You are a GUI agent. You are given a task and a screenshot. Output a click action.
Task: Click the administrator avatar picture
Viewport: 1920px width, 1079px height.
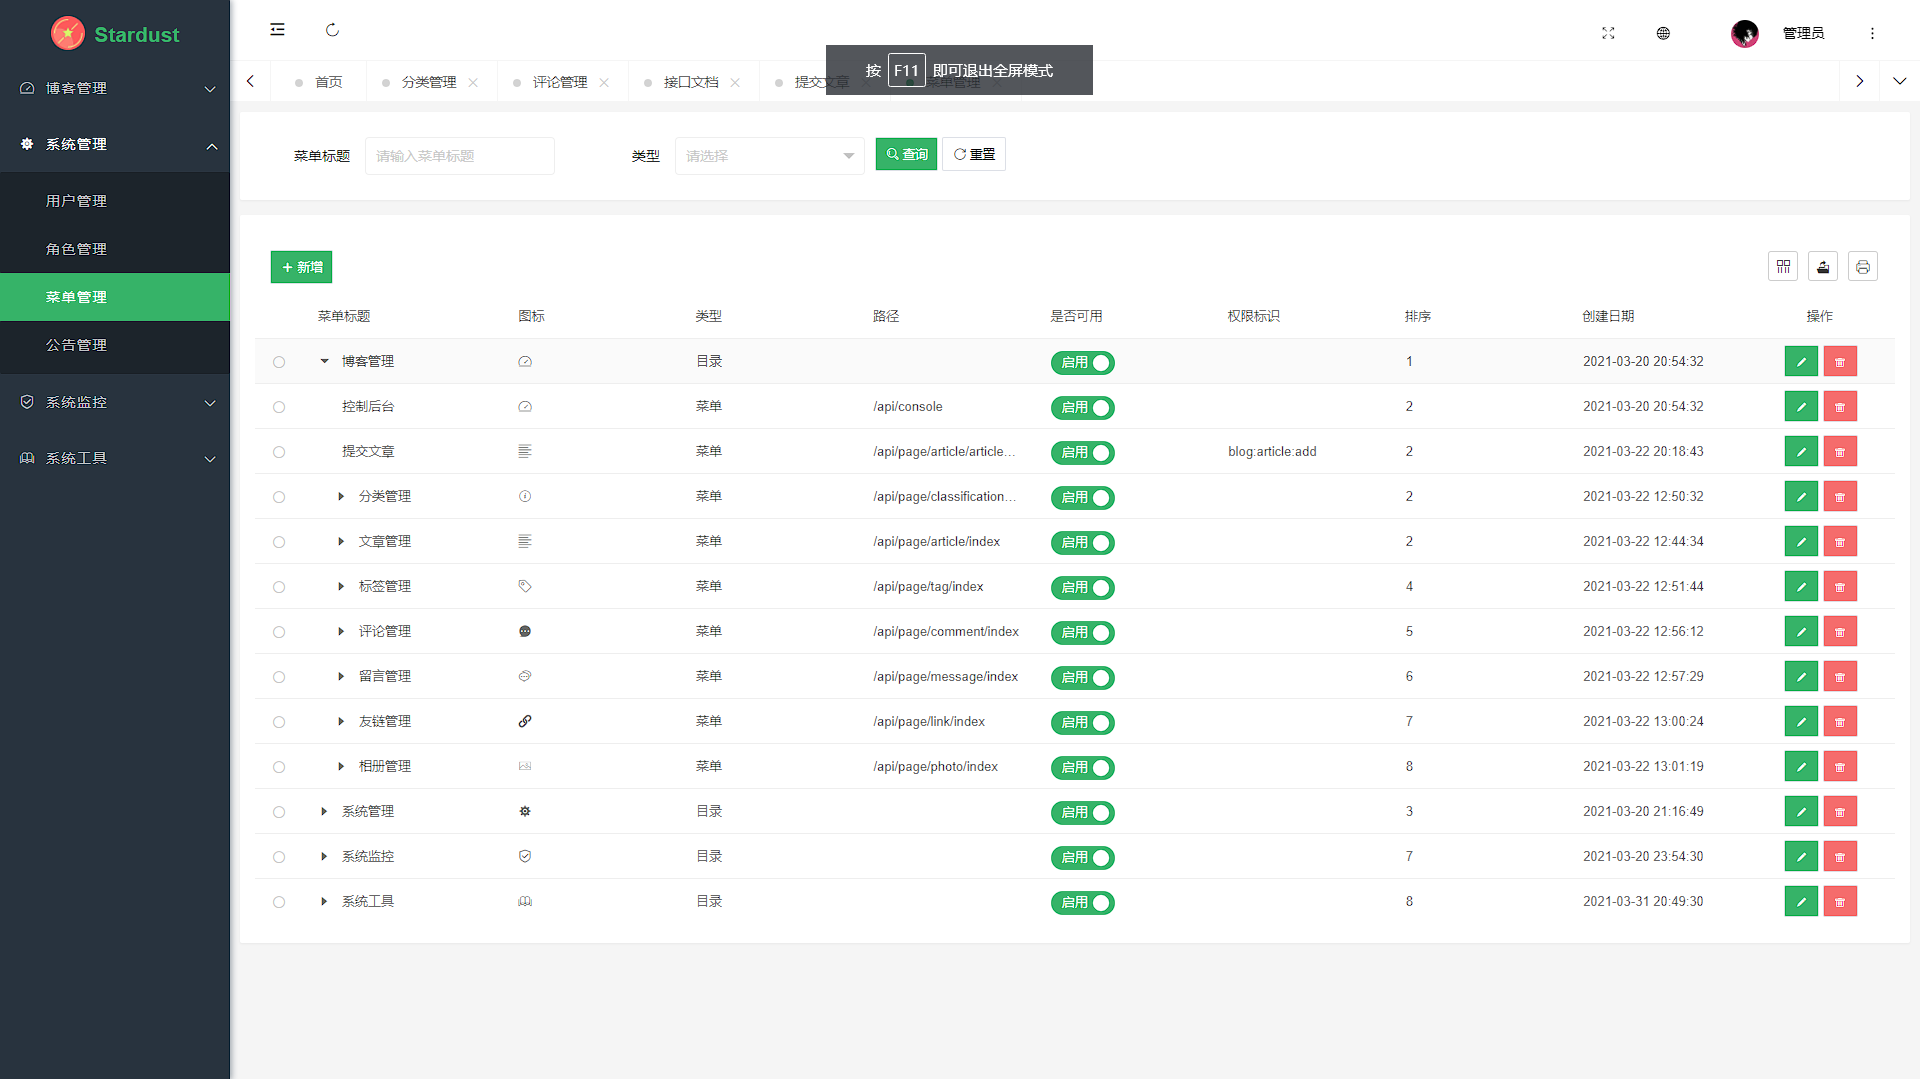[1745, 33]
